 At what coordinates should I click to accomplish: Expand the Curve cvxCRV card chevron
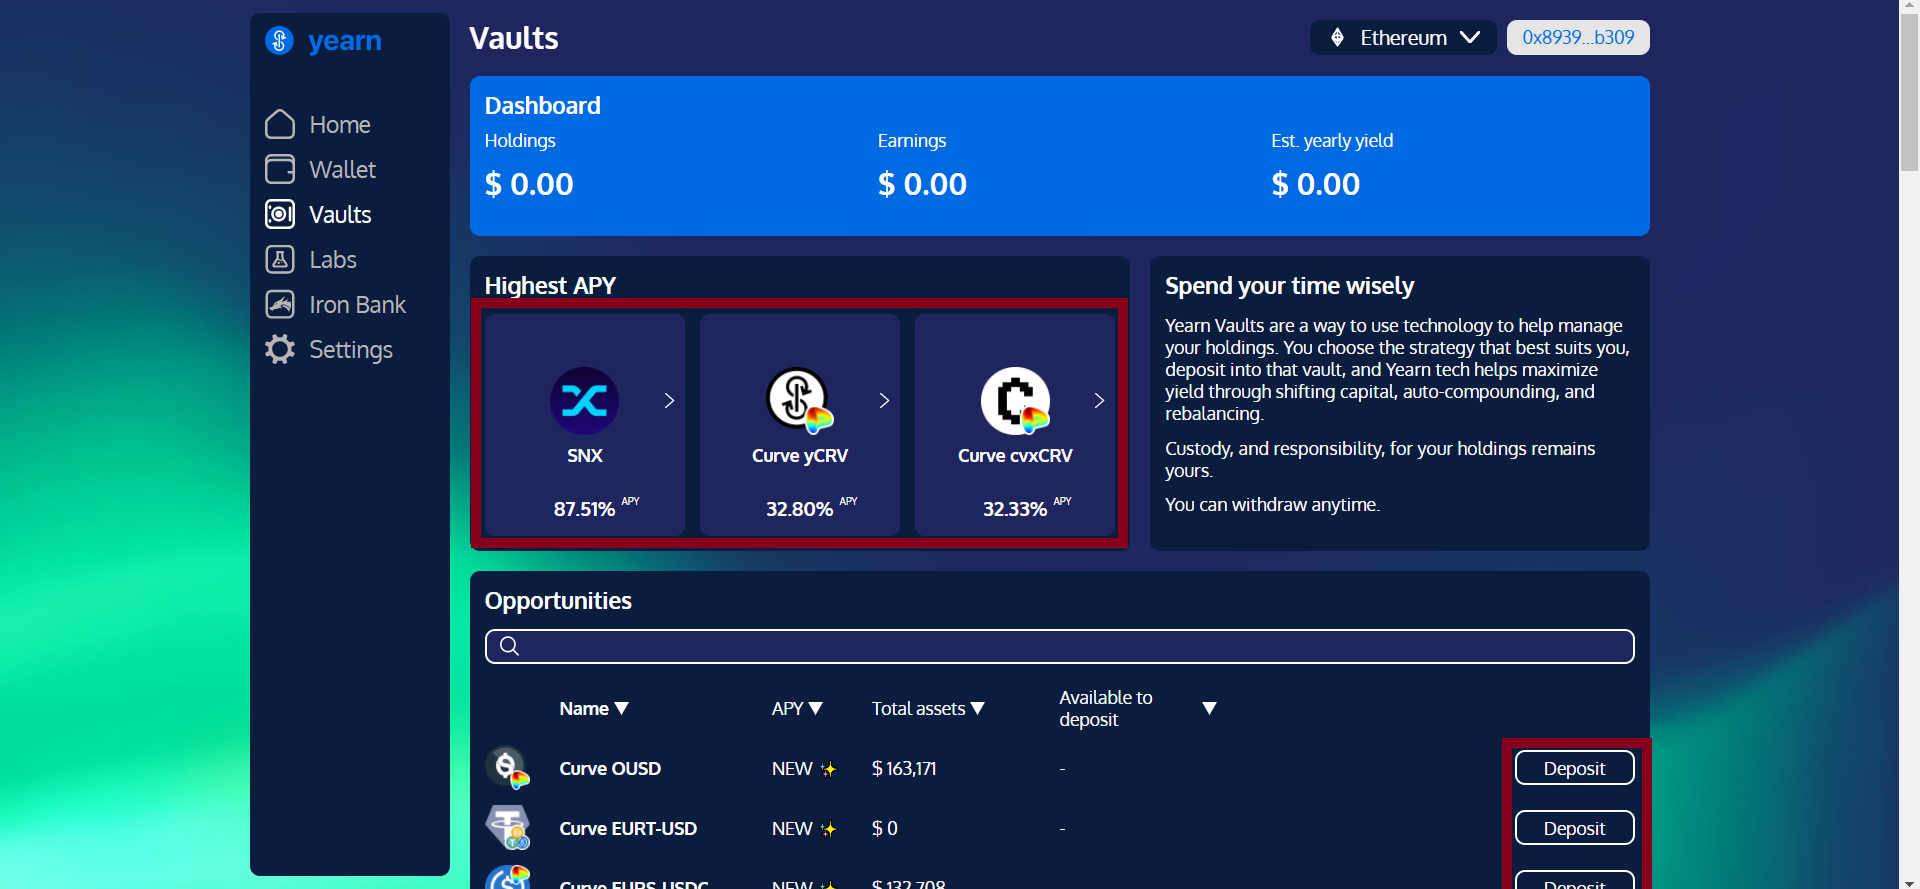(x=1099, y=400)
